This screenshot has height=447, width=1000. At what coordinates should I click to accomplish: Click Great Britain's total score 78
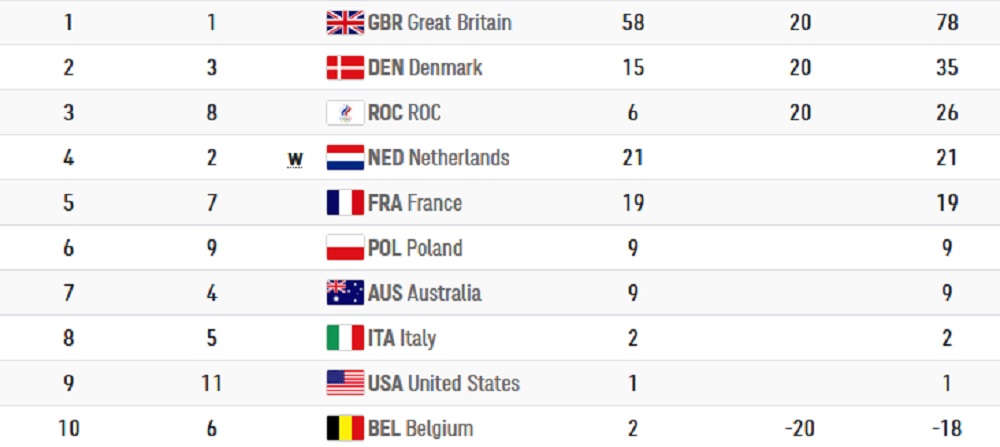pos(946,23)
